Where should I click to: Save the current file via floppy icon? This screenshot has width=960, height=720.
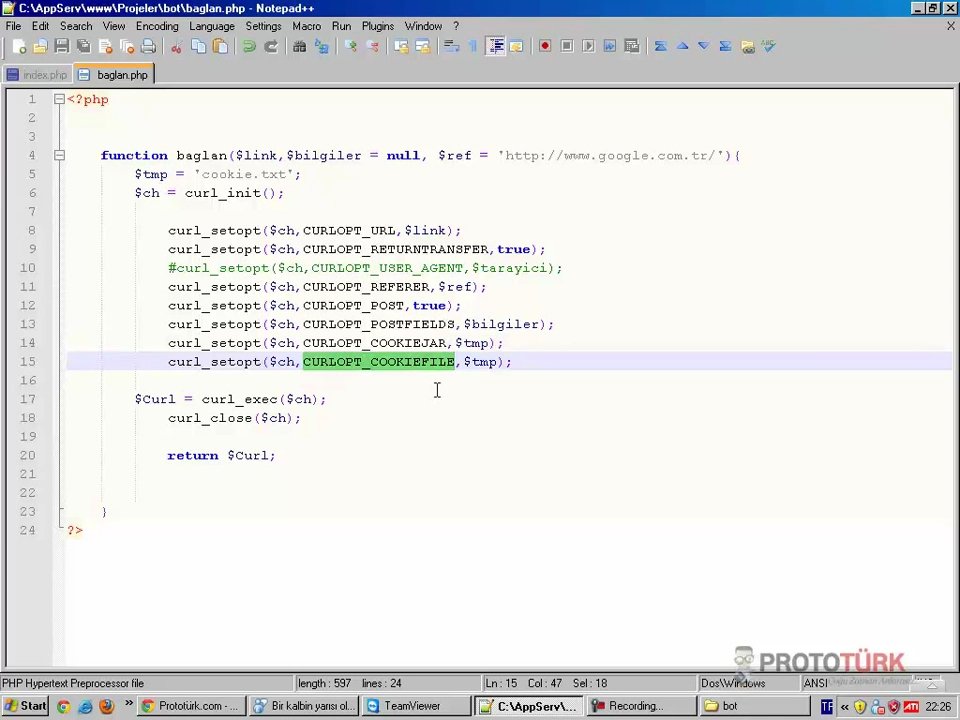click(x=62, y=47)
